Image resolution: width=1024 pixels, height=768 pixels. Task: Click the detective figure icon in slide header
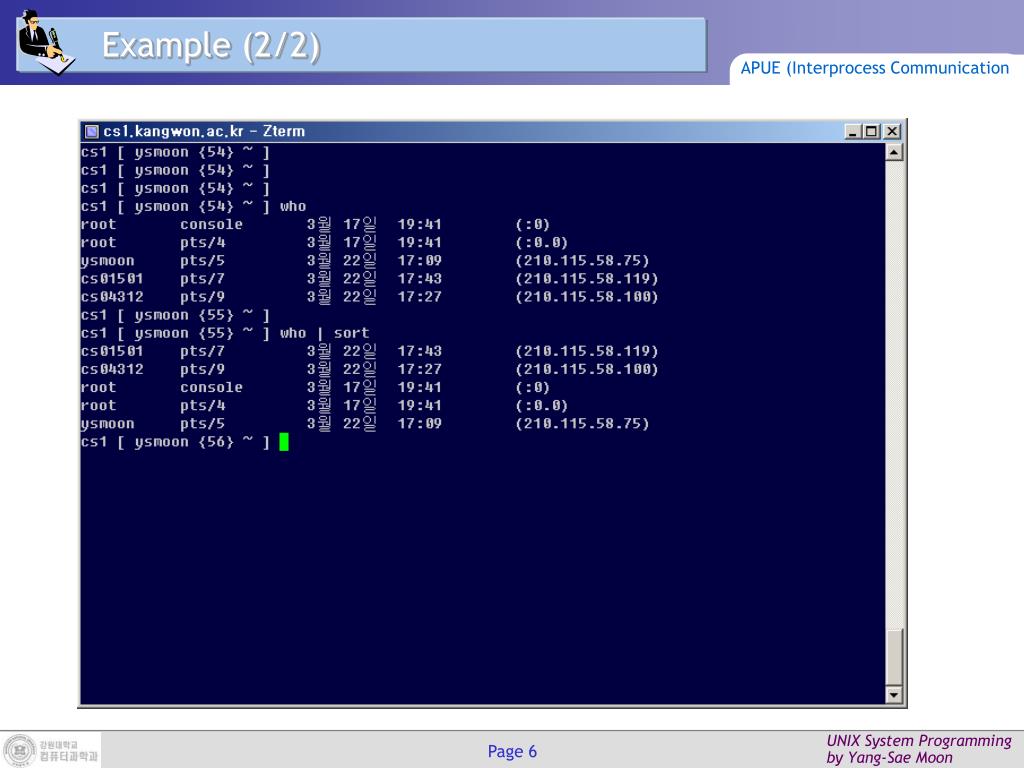pos(45,41)
